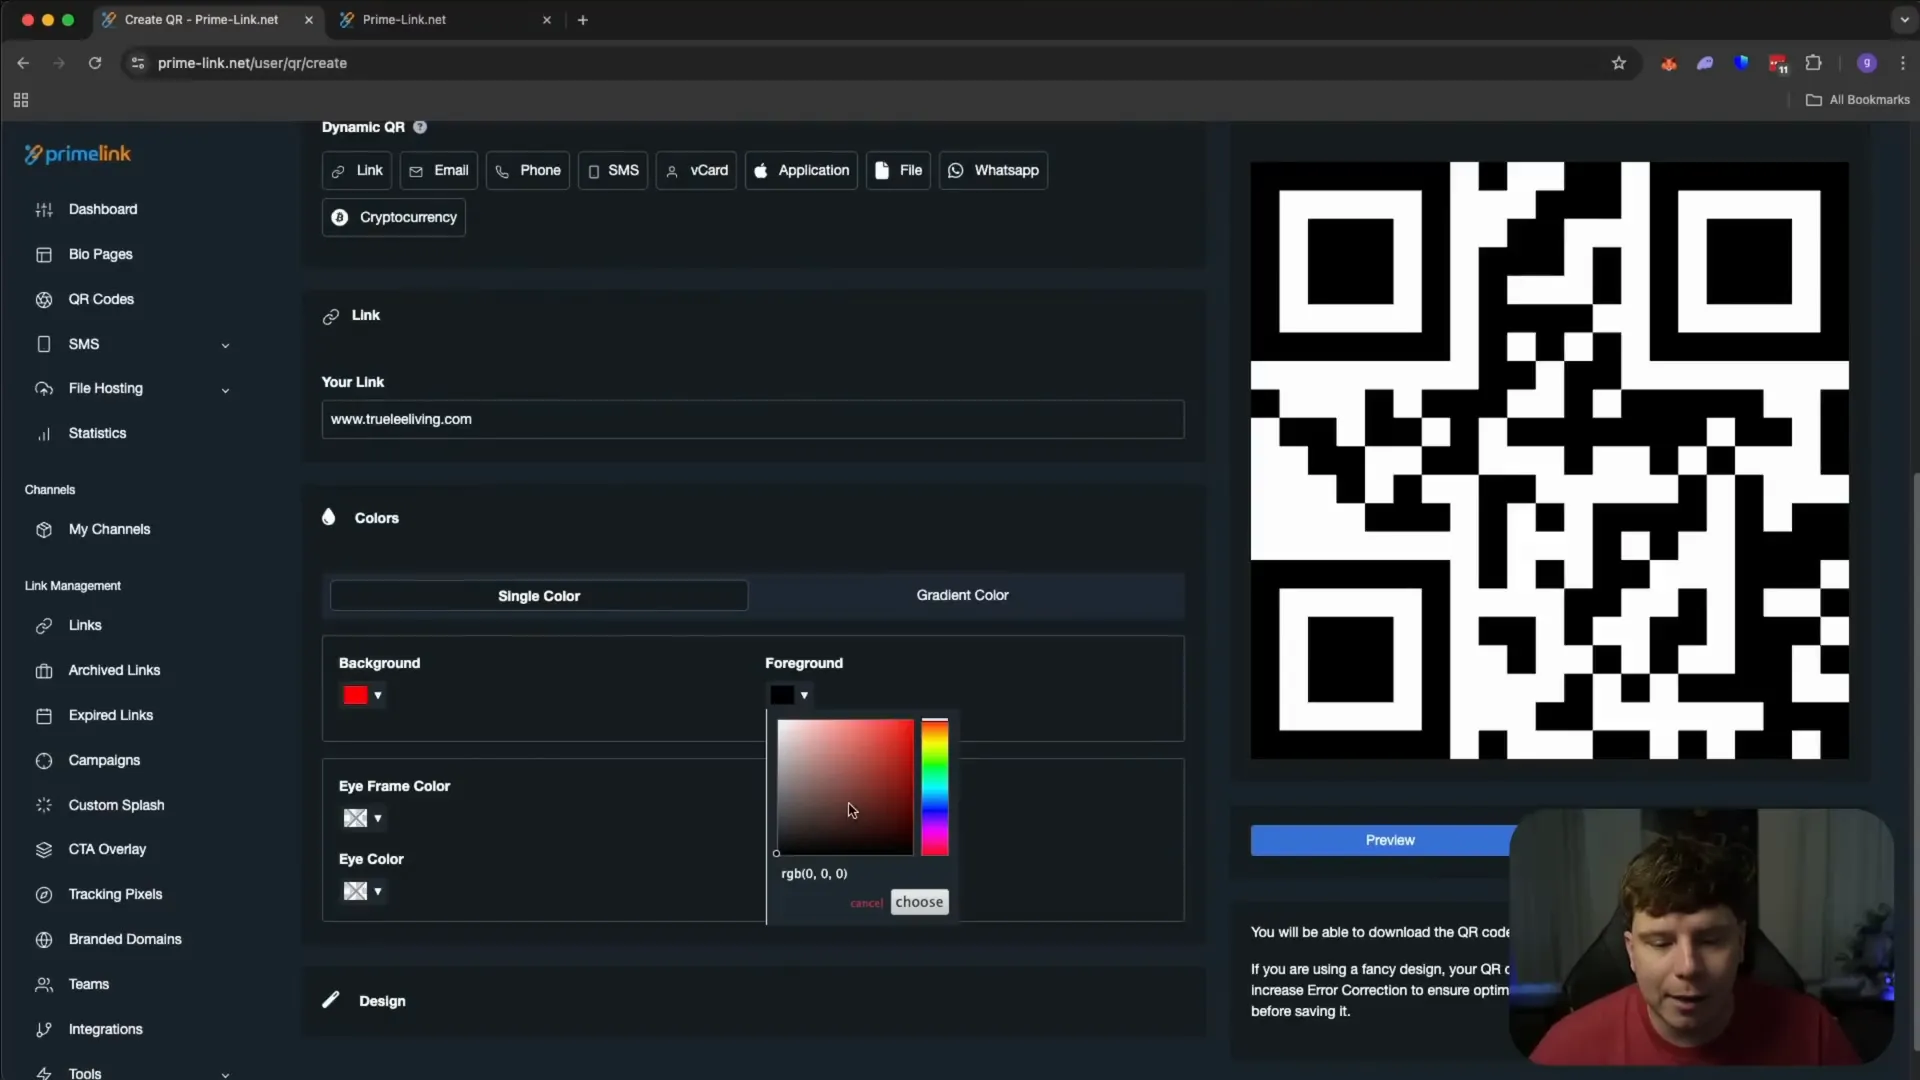1920x1080 pixels.
Task: Bookmark this page with star icon
Action: (1619, 63)
